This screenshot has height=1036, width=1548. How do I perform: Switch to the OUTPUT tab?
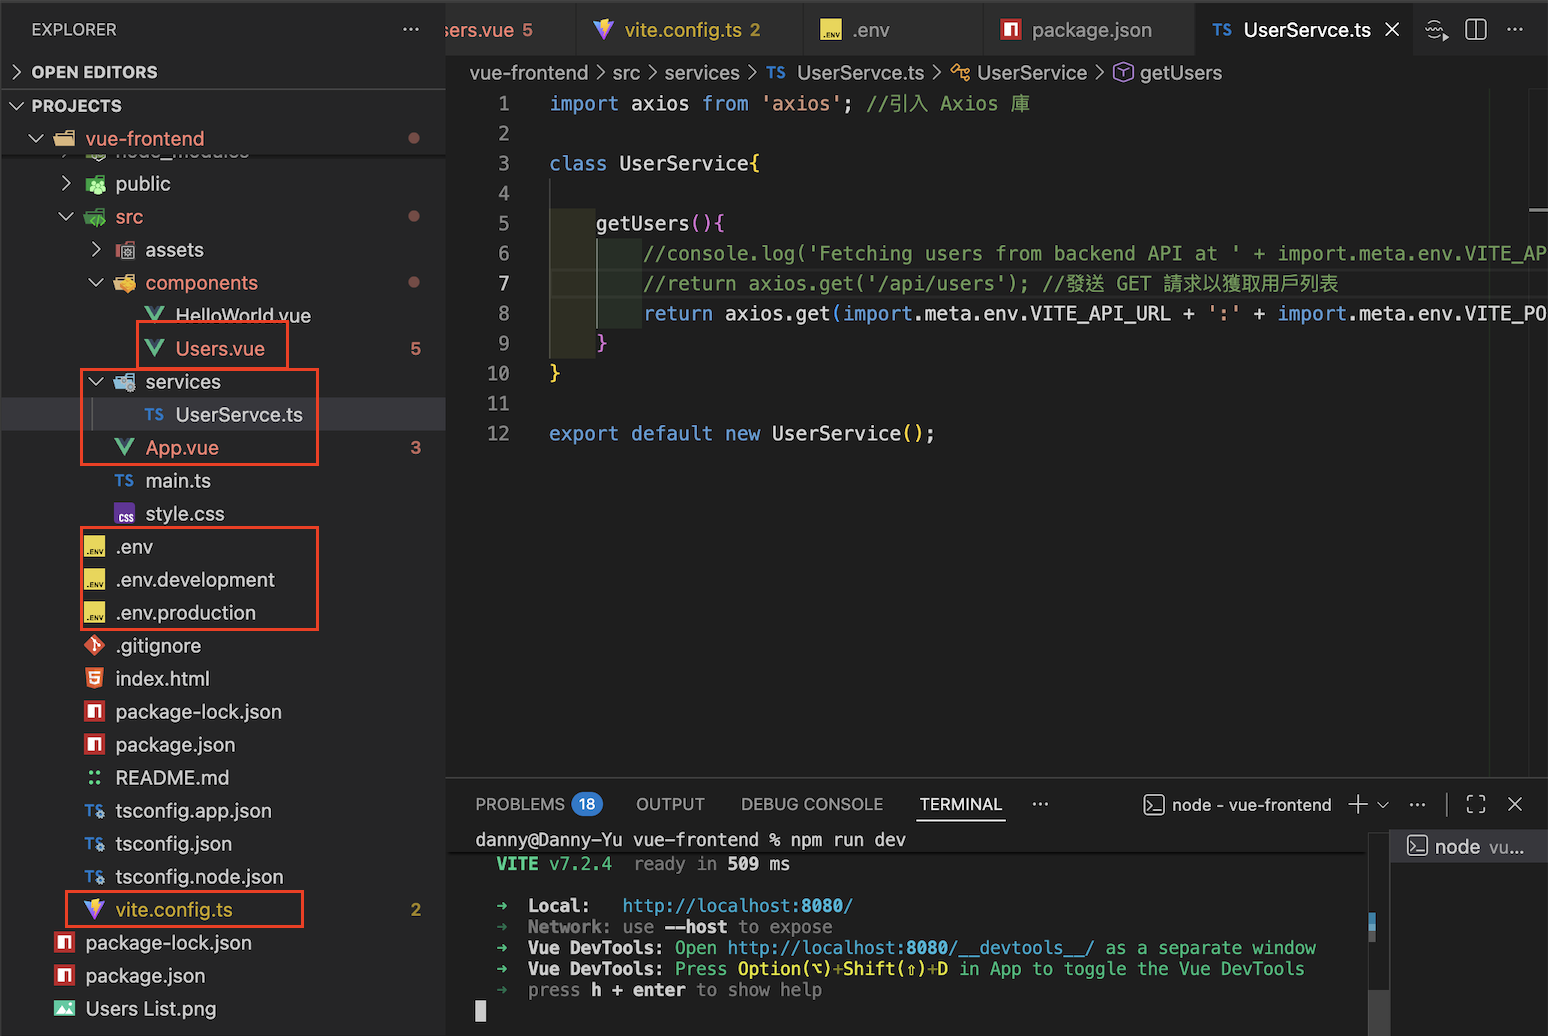[669, 804]
